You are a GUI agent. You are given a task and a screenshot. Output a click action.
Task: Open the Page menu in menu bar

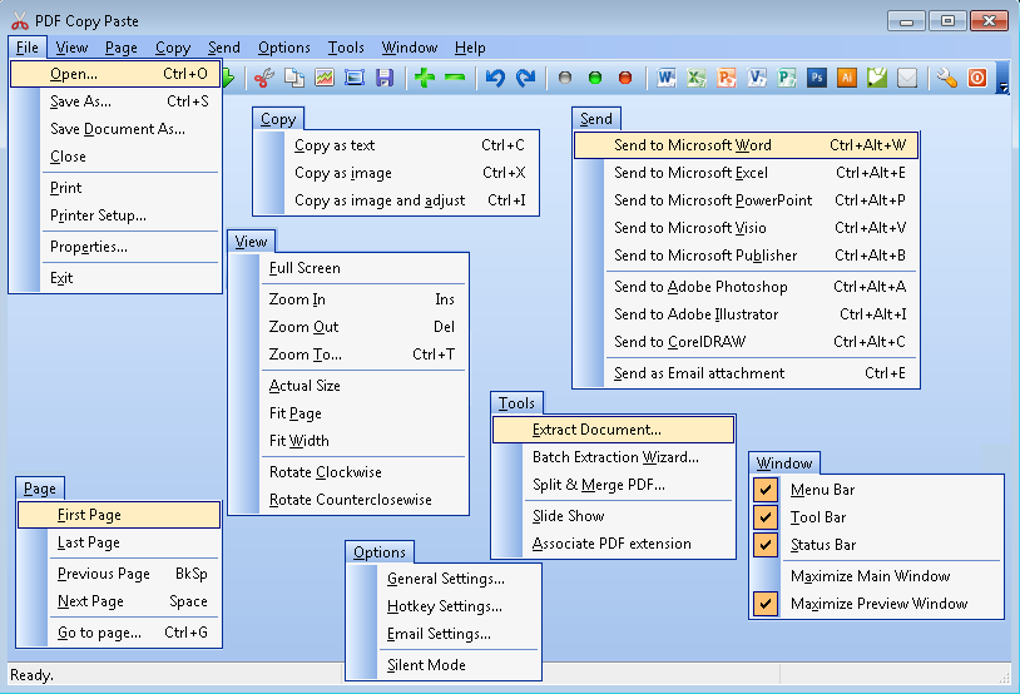(x=121, y=47)
